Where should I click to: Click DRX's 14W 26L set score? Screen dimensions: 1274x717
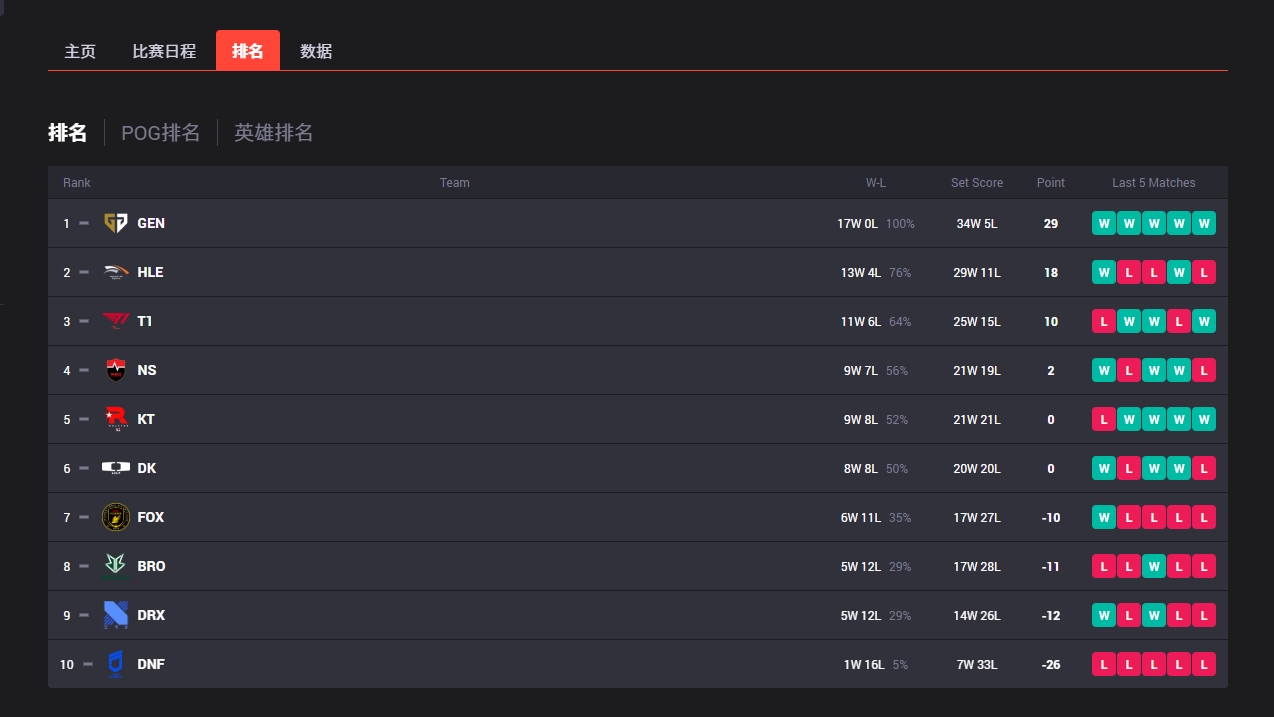pyautogui.click(x=977, y=616)
